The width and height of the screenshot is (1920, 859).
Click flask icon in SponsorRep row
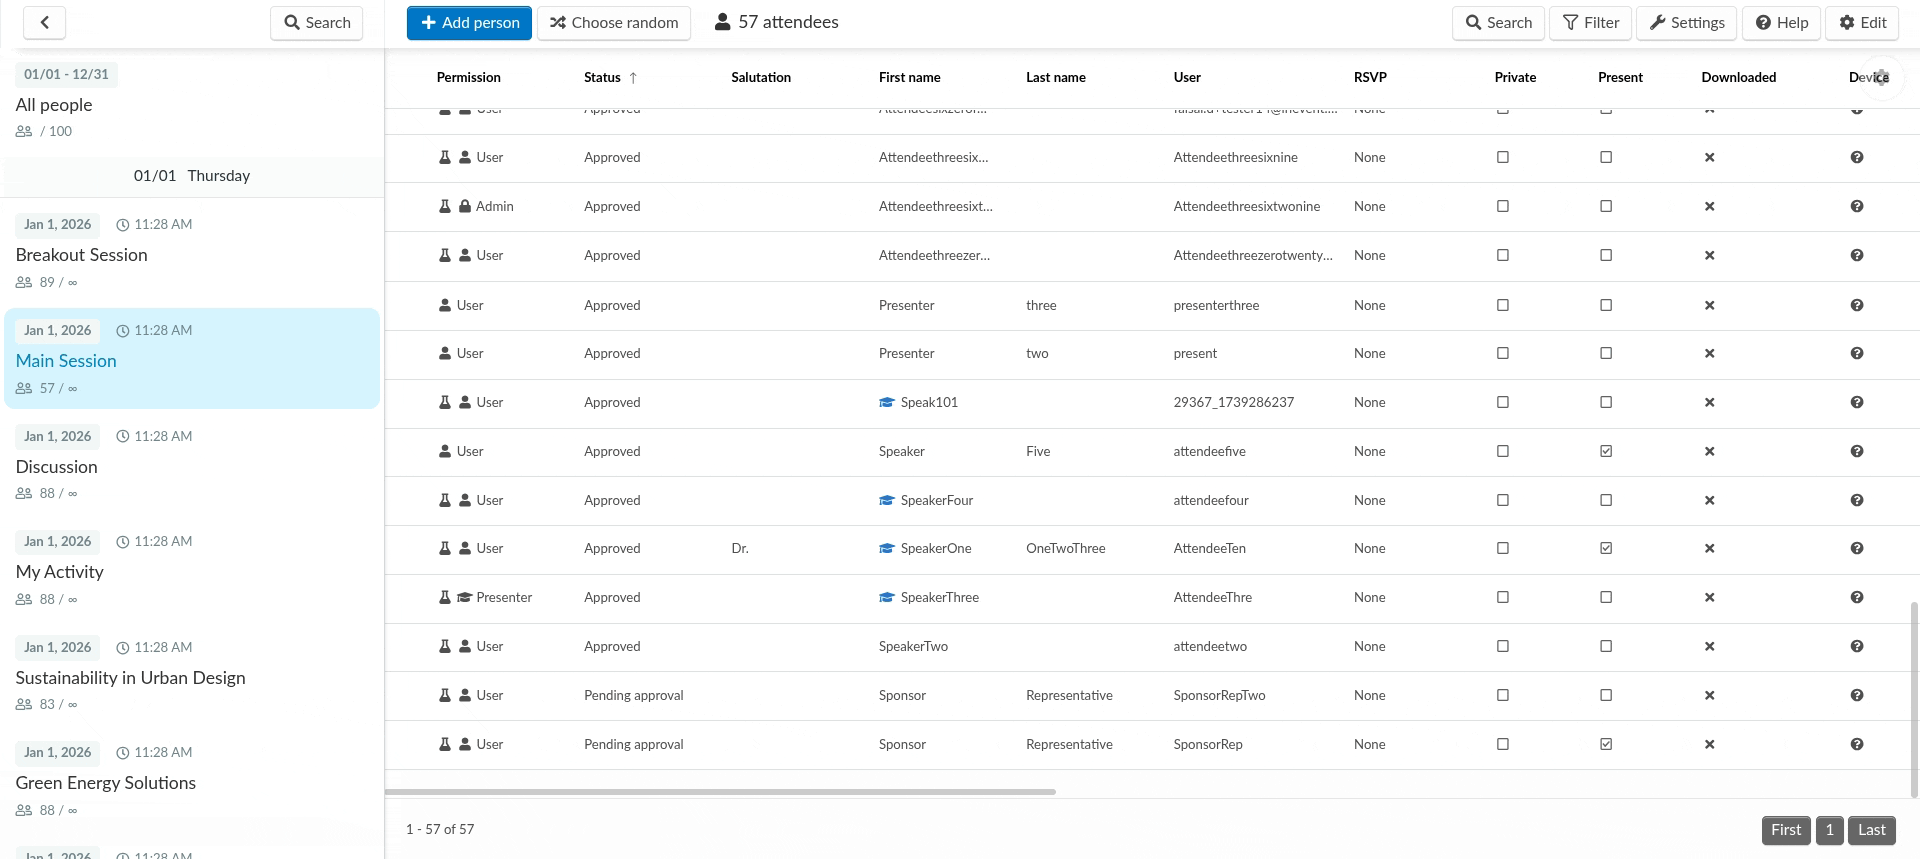pyautogui.click(x=445, y=744)
